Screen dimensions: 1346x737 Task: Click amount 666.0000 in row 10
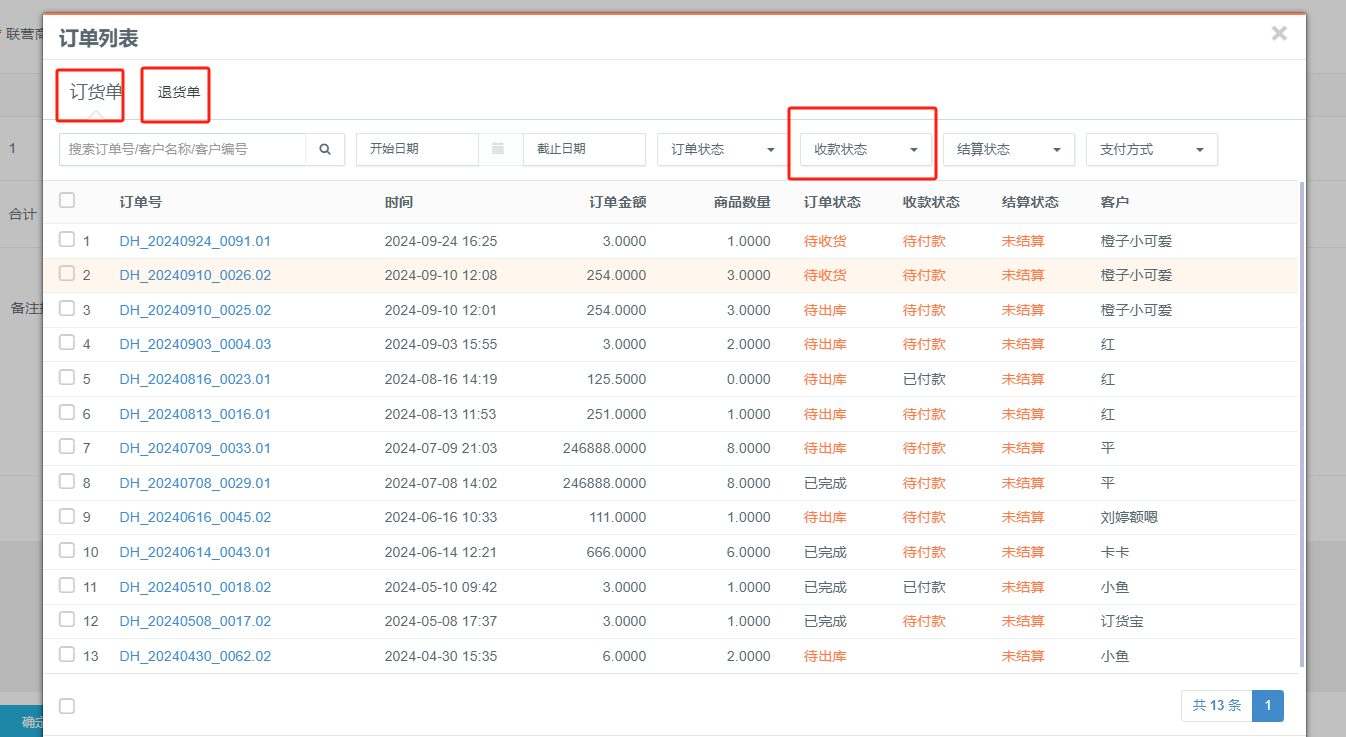[x=615, y=552]
